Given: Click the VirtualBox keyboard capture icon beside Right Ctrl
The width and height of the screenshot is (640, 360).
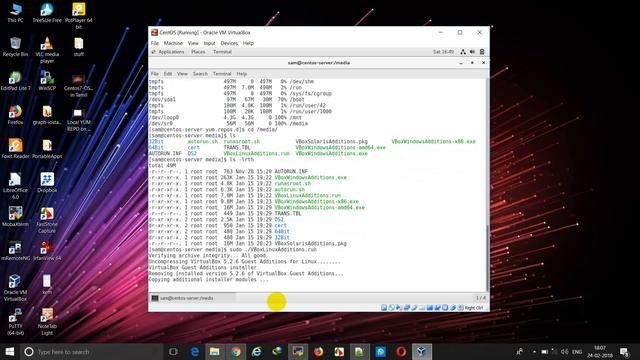Looking at the screenshot, I should (x=460, y=308).
